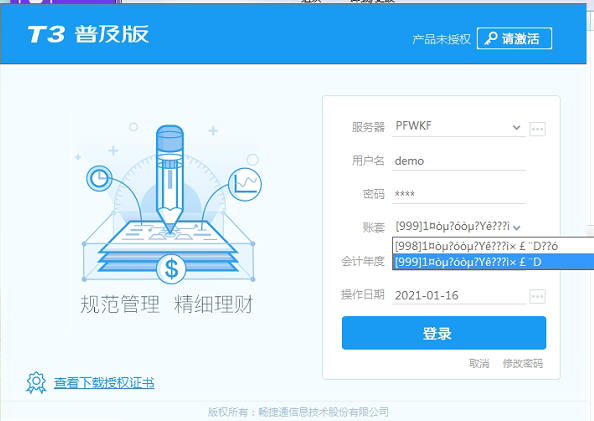Click the line chart circle icon
The height and width of the screenshot is (421, 594).
pos(245,185)
